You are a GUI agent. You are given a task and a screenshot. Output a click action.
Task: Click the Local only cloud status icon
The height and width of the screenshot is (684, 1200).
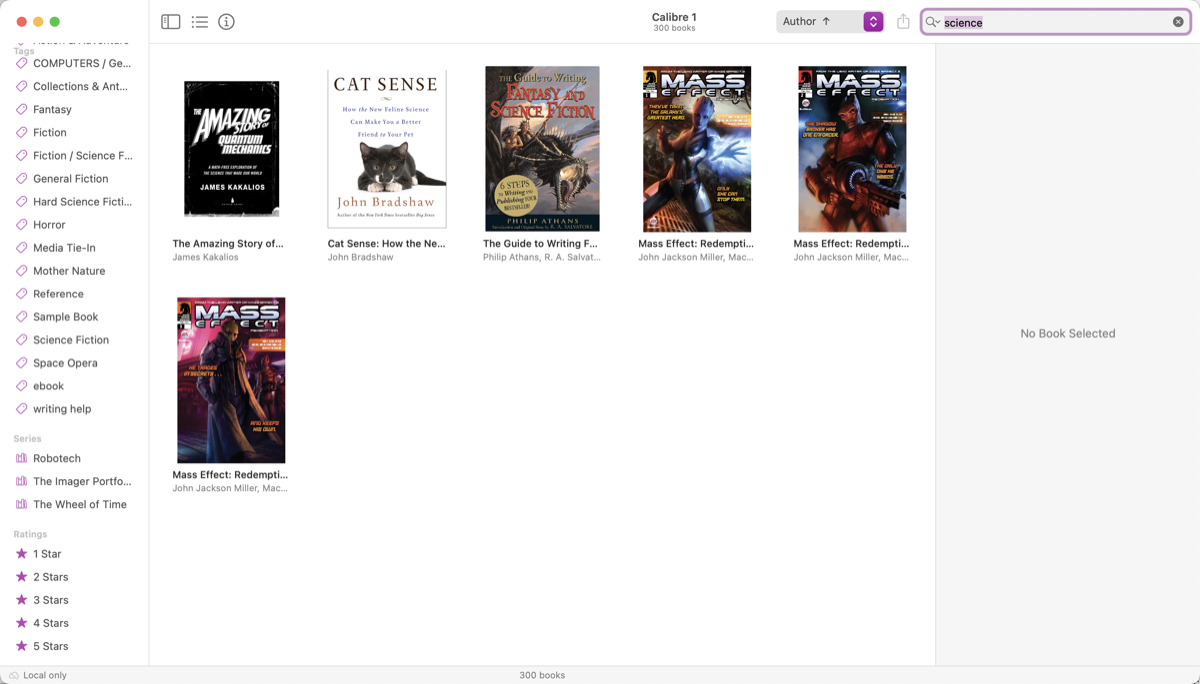click(x=14, y=675)
